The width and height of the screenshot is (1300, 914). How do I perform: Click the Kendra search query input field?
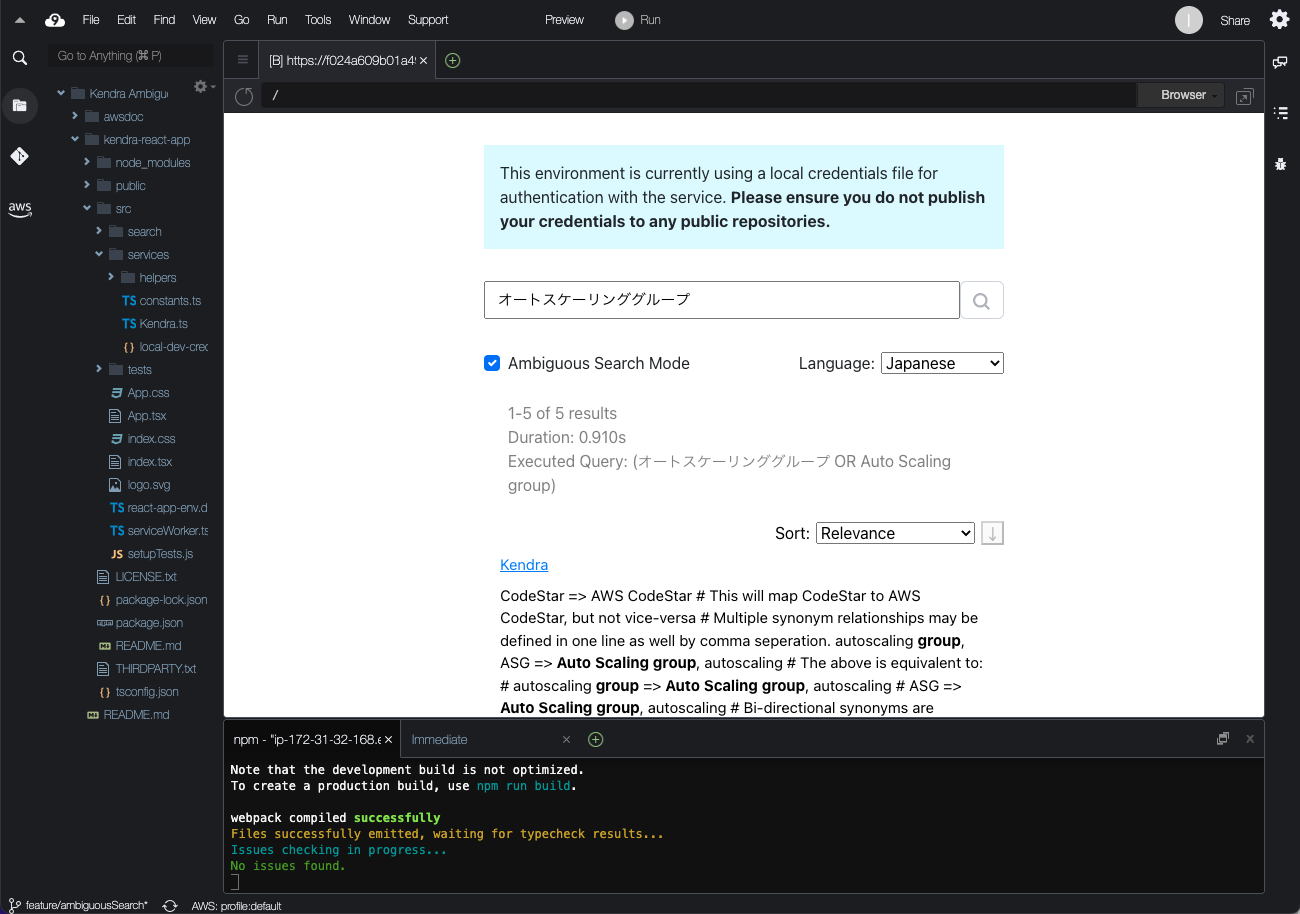[x=722, y=300]
